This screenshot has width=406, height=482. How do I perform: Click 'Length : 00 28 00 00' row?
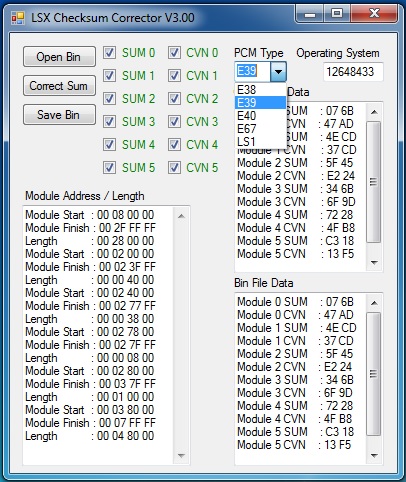click(90, 241)
